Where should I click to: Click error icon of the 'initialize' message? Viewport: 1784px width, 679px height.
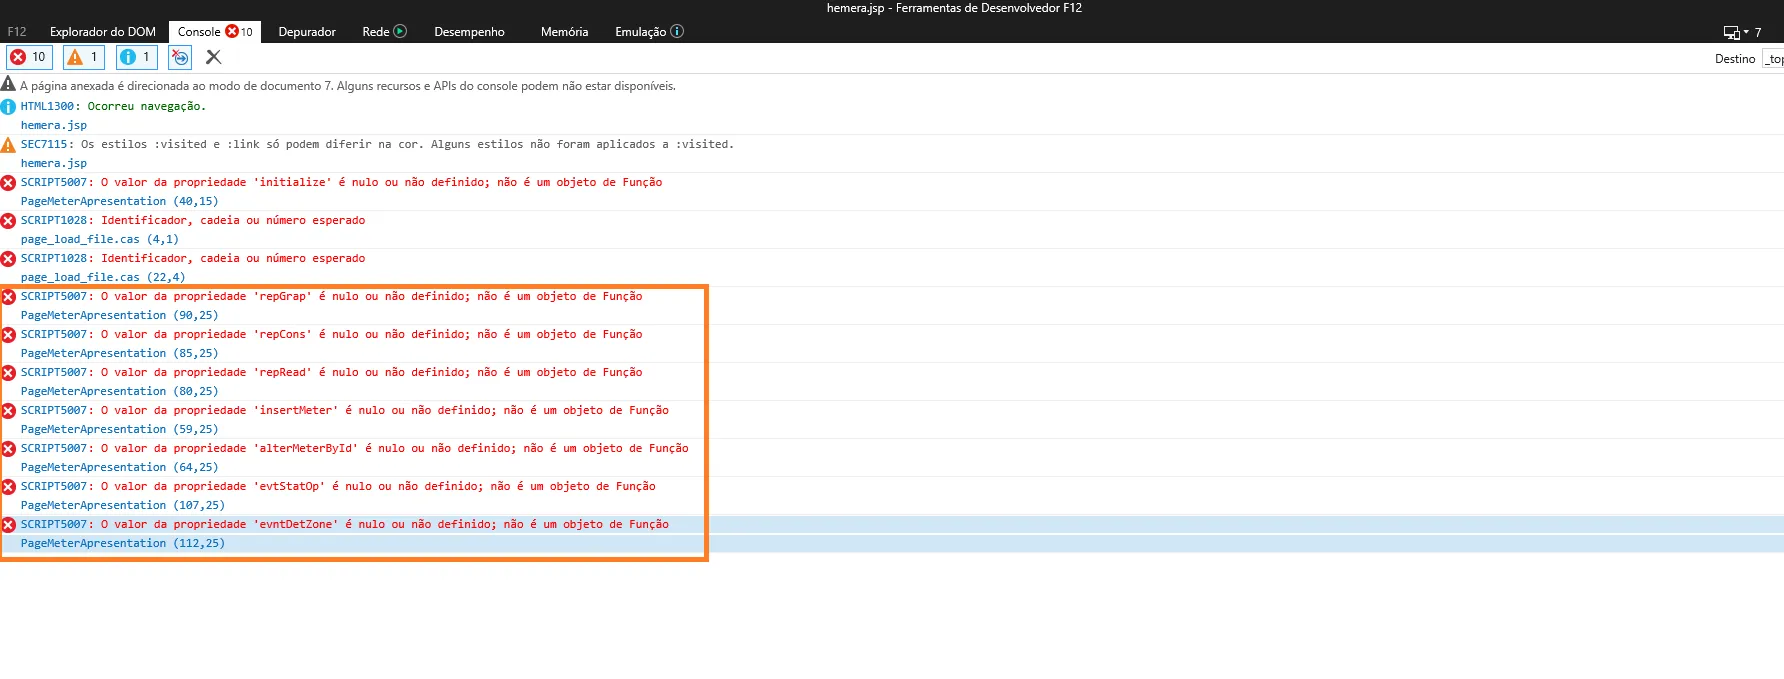8,183
